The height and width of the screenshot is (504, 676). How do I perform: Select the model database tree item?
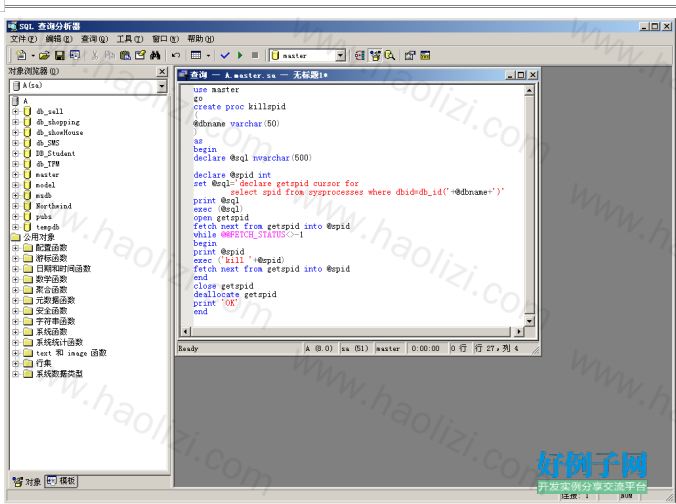coord(46,185)
